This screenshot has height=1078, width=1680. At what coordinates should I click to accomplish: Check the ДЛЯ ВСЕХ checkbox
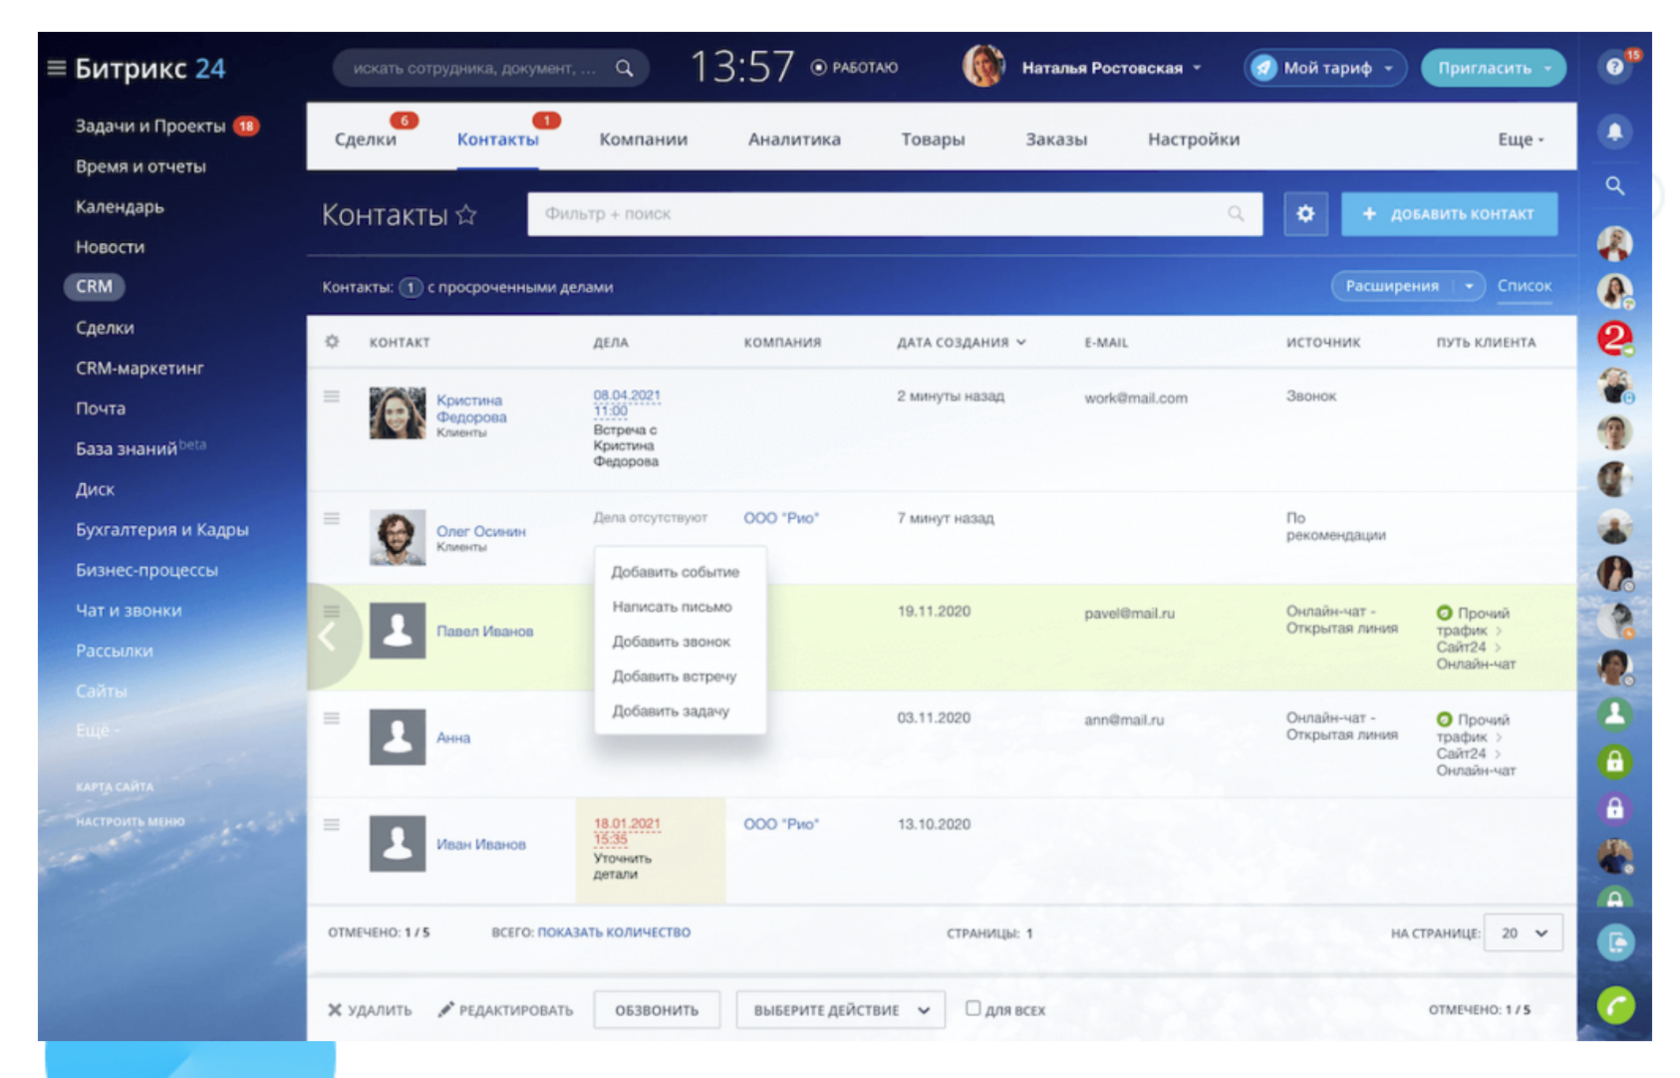(x=973, y=1008)
